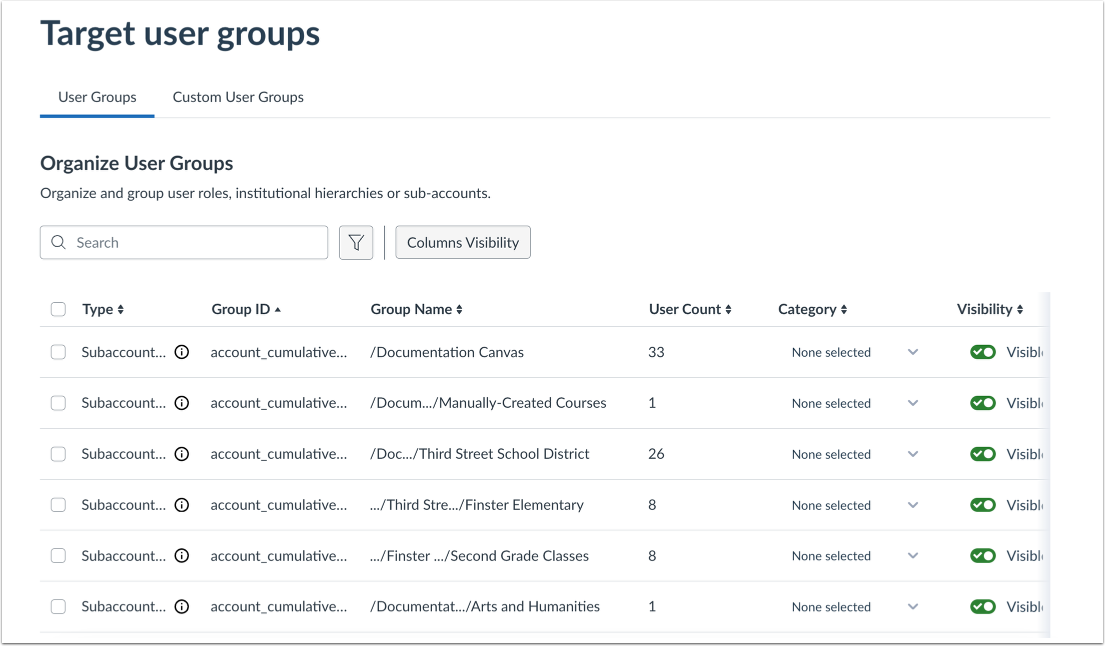Open Columns Visibility settings

point(462,242)
